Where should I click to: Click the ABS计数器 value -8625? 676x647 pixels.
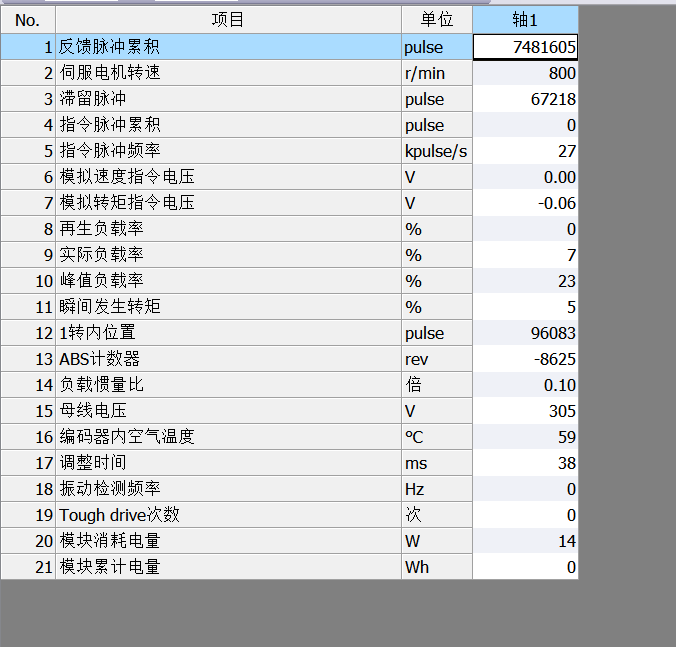[x=525, y=359]
